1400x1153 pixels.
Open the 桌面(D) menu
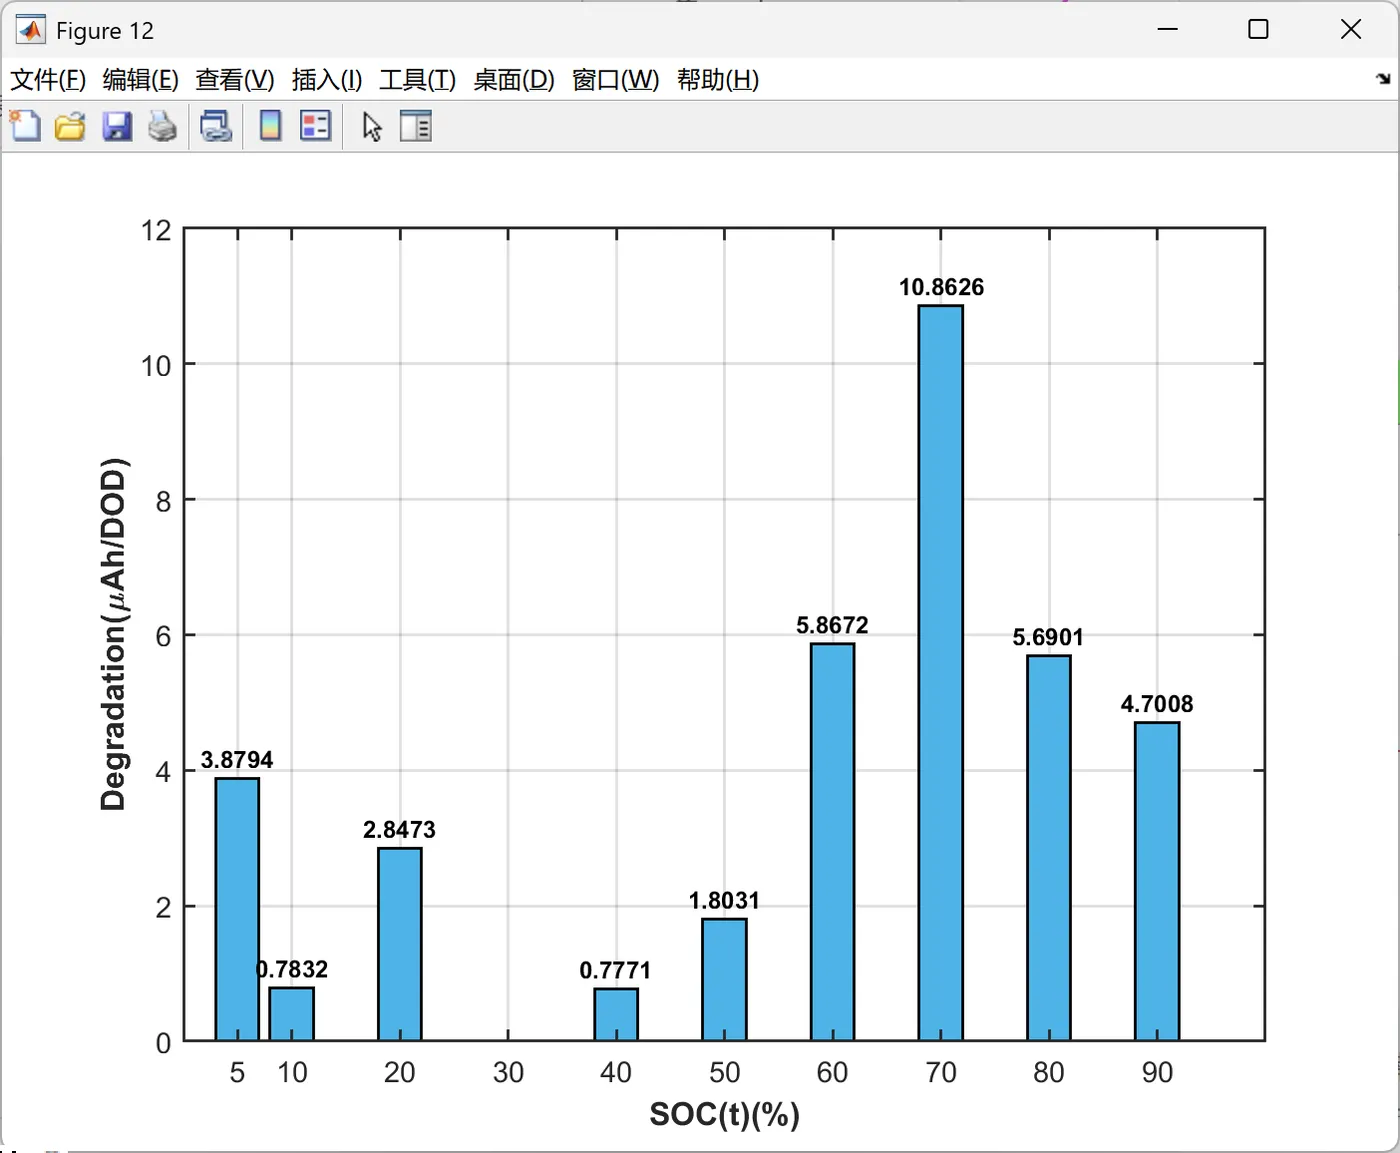(514, 79)
